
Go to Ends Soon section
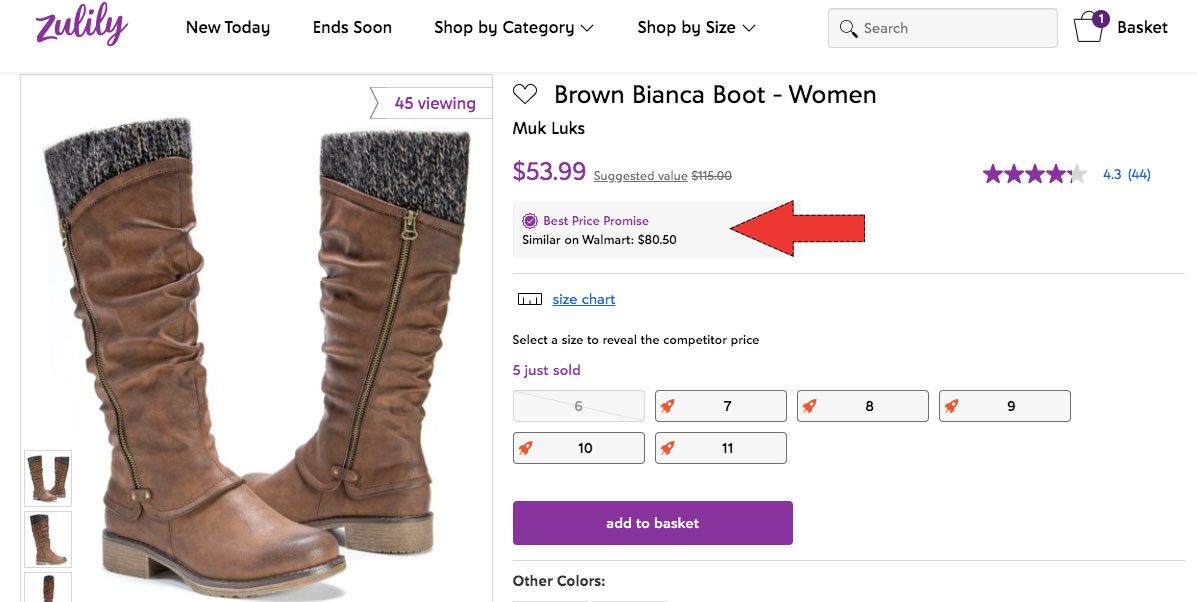[352, 28]
